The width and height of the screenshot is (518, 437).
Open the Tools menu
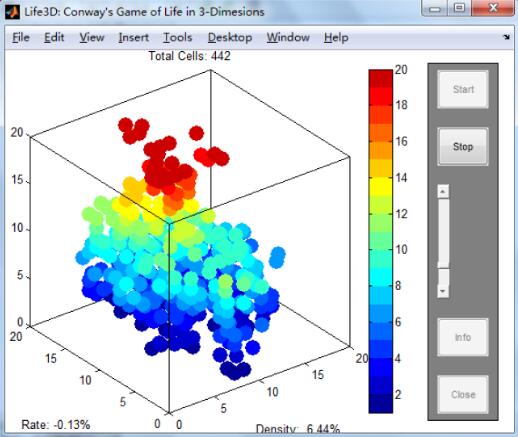point(178,37)
